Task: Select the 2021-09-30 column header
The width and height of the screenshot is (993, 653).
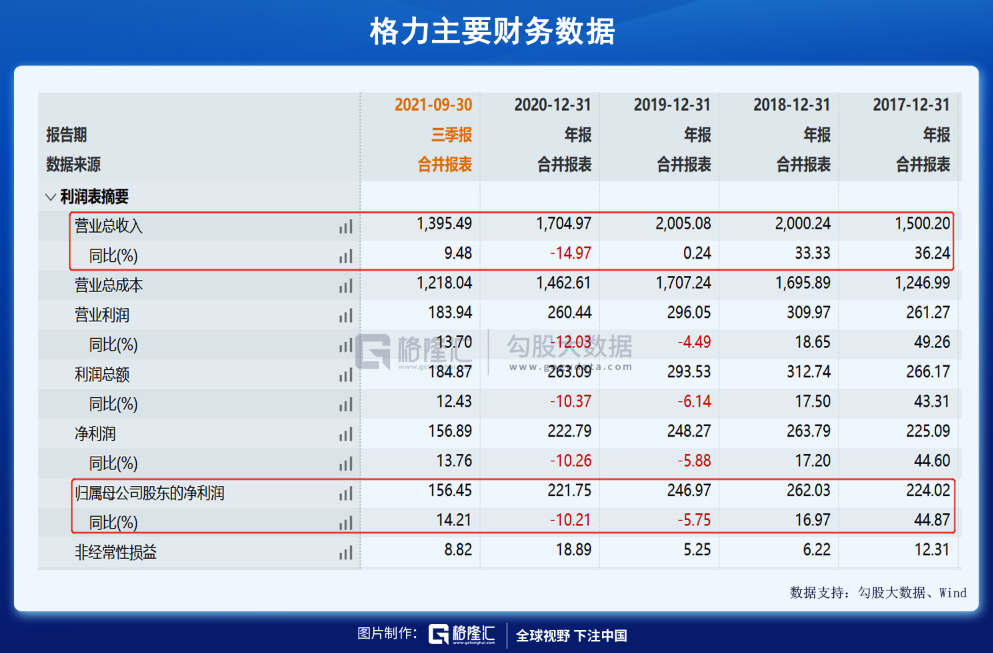Action: 433,105
